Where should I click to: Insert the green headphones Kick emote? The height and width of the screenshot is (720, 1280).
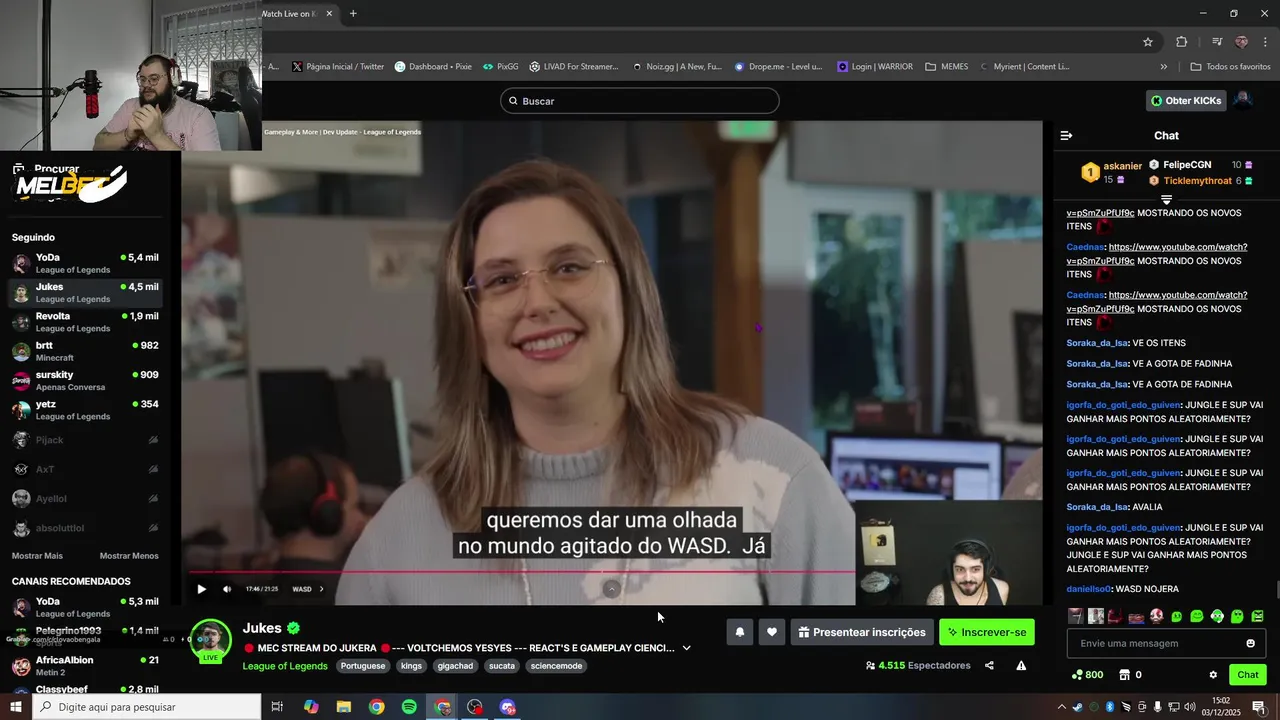pyautogui.click(x=1217, y=616)
